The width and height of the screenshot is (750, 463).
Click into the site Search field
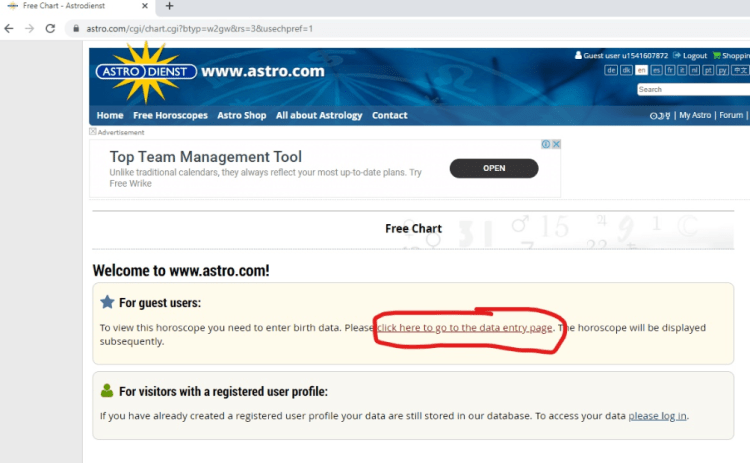point(692,89)
